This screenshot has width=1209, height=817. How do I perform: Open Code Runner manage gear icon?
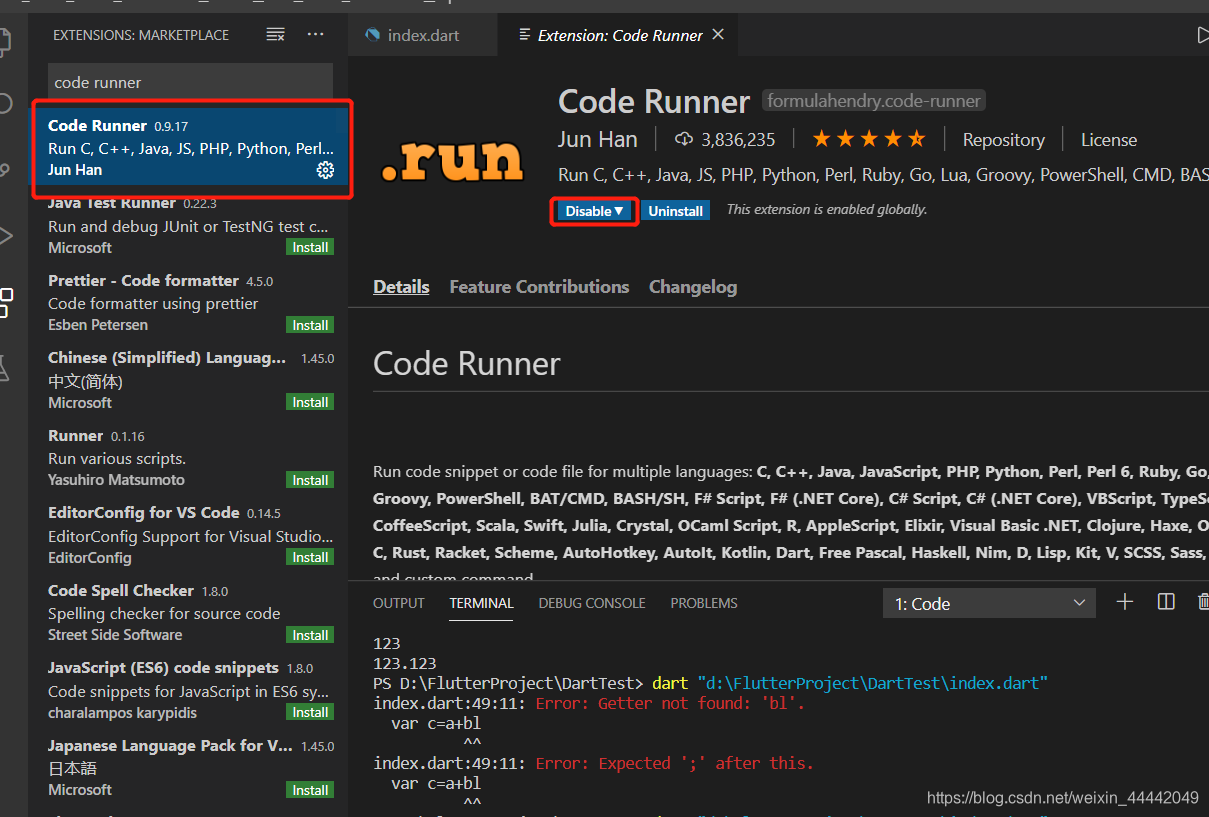click(x=325, y=170)
